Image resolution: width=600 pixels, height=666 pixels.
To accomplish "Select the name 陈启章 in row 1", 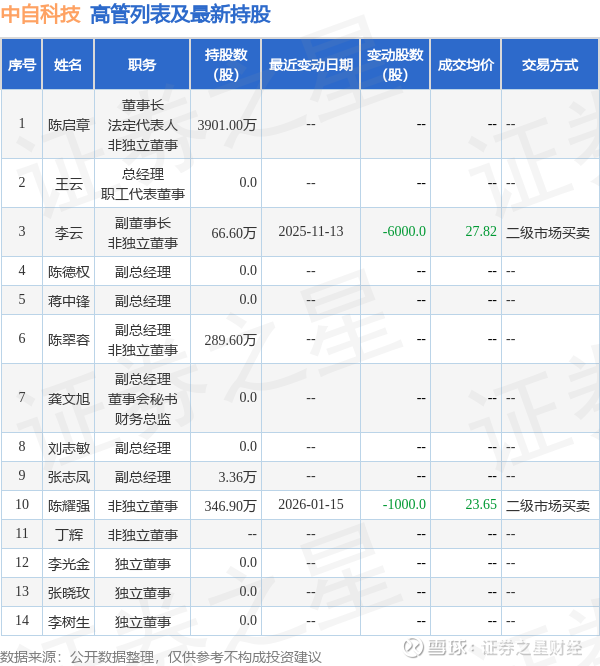I will (x=69, y=125).
